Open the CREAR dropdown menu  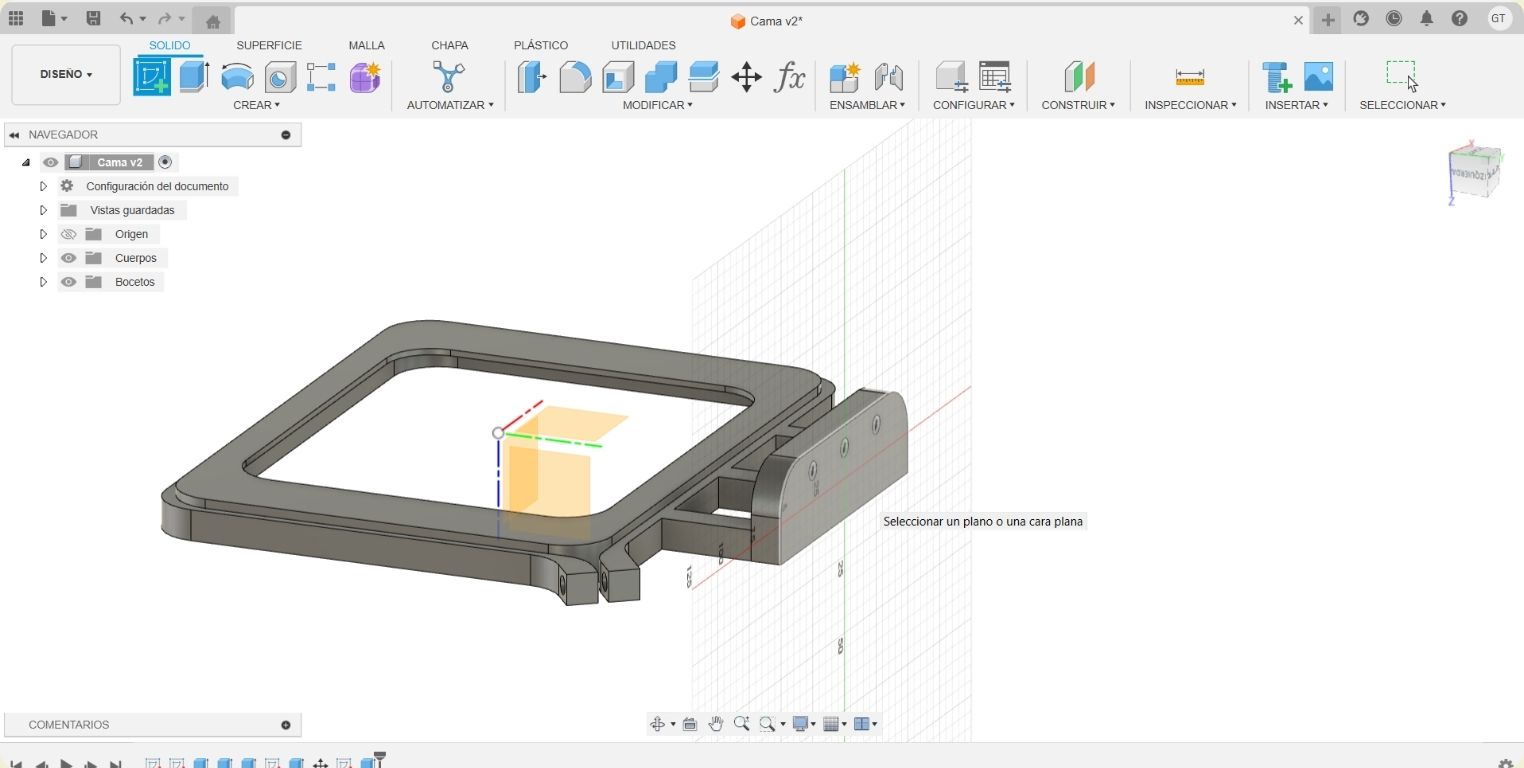257,105
